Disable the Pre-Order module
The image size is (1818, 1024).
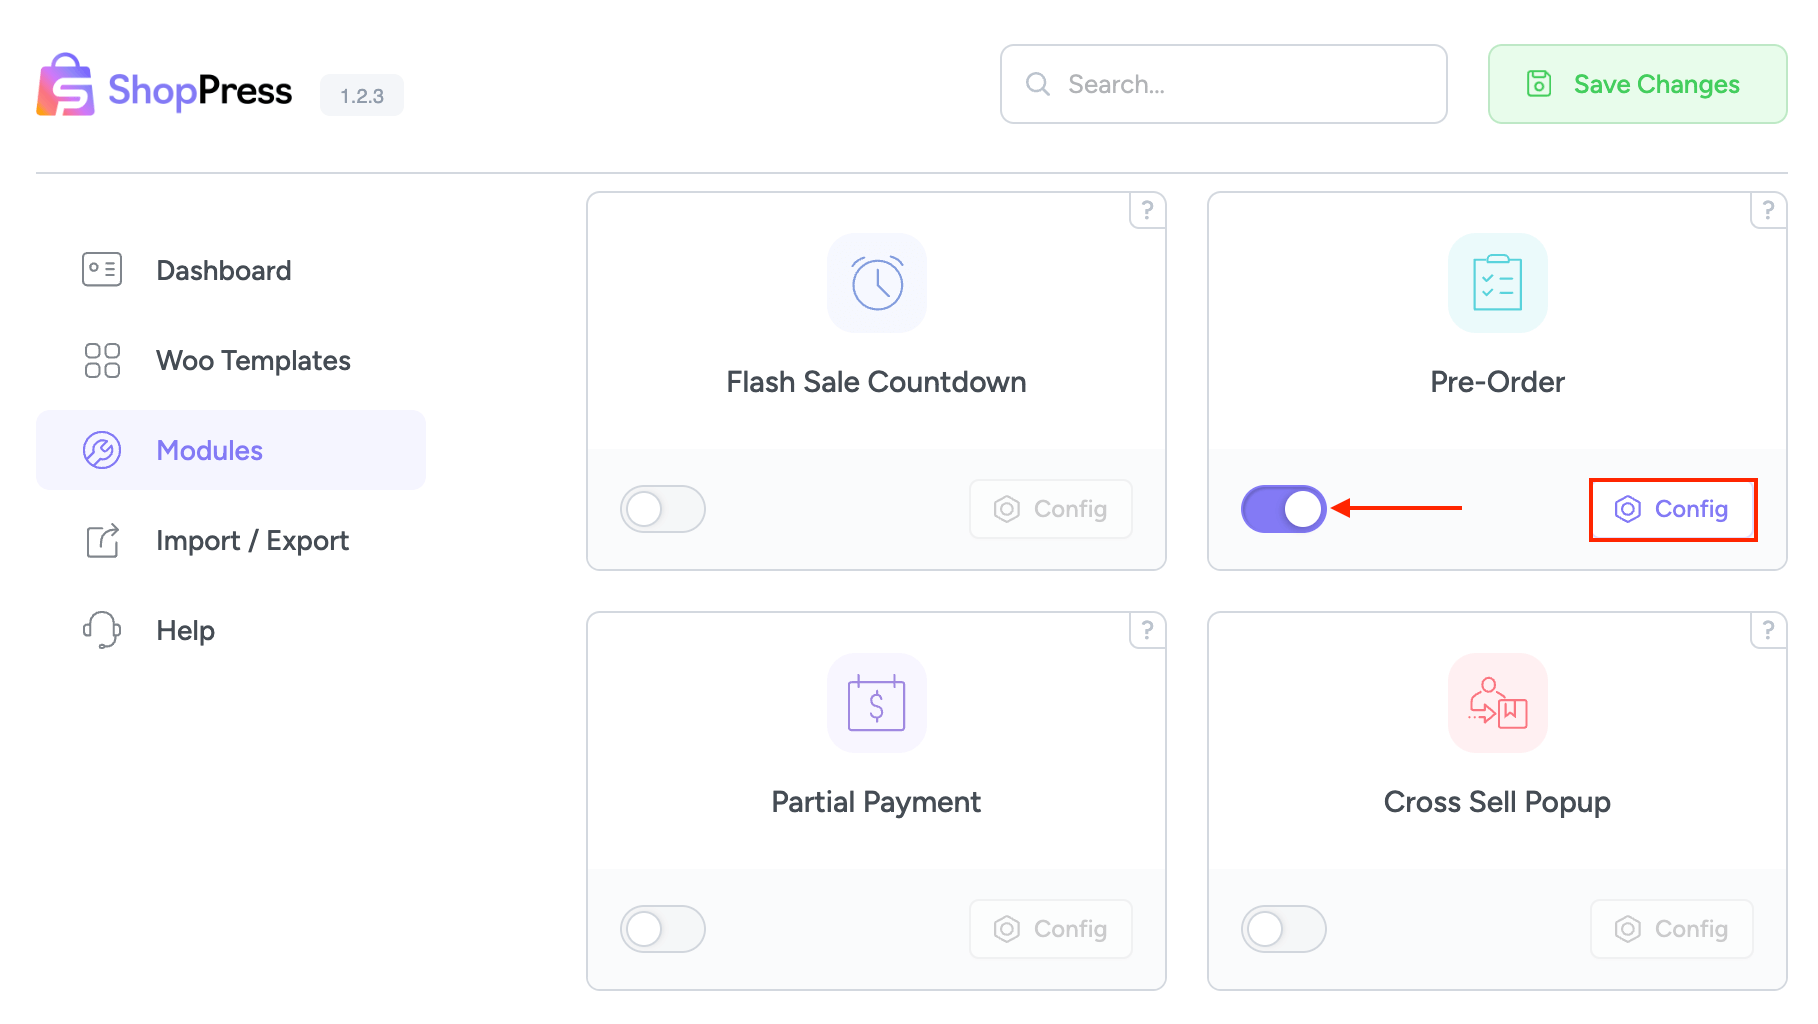pos(1284,509)
